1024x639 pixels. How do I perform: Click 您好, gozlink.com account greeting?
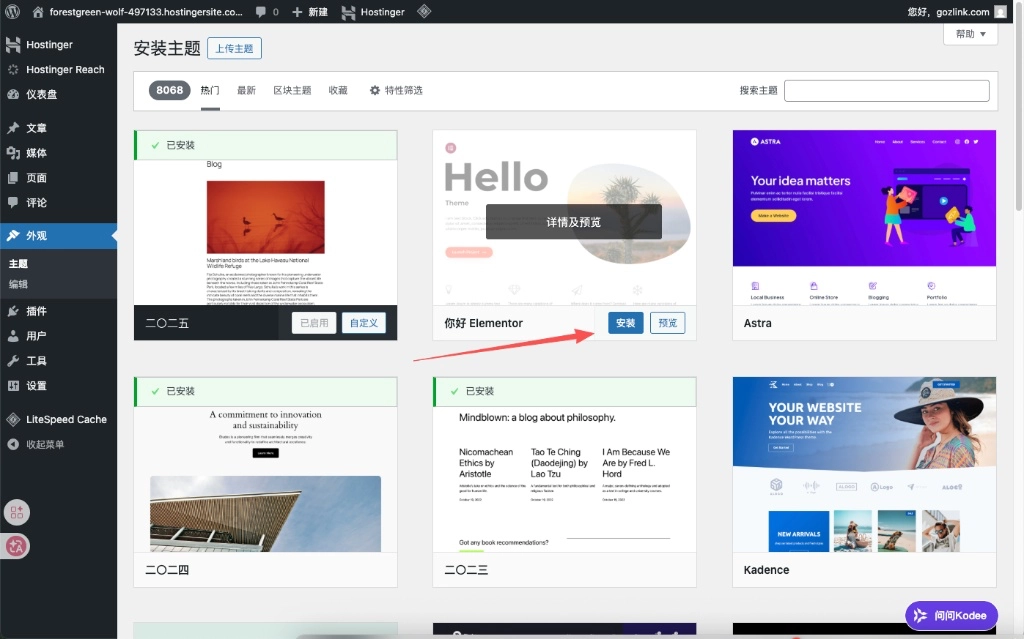pyautogui.click(x=948, y=12)
